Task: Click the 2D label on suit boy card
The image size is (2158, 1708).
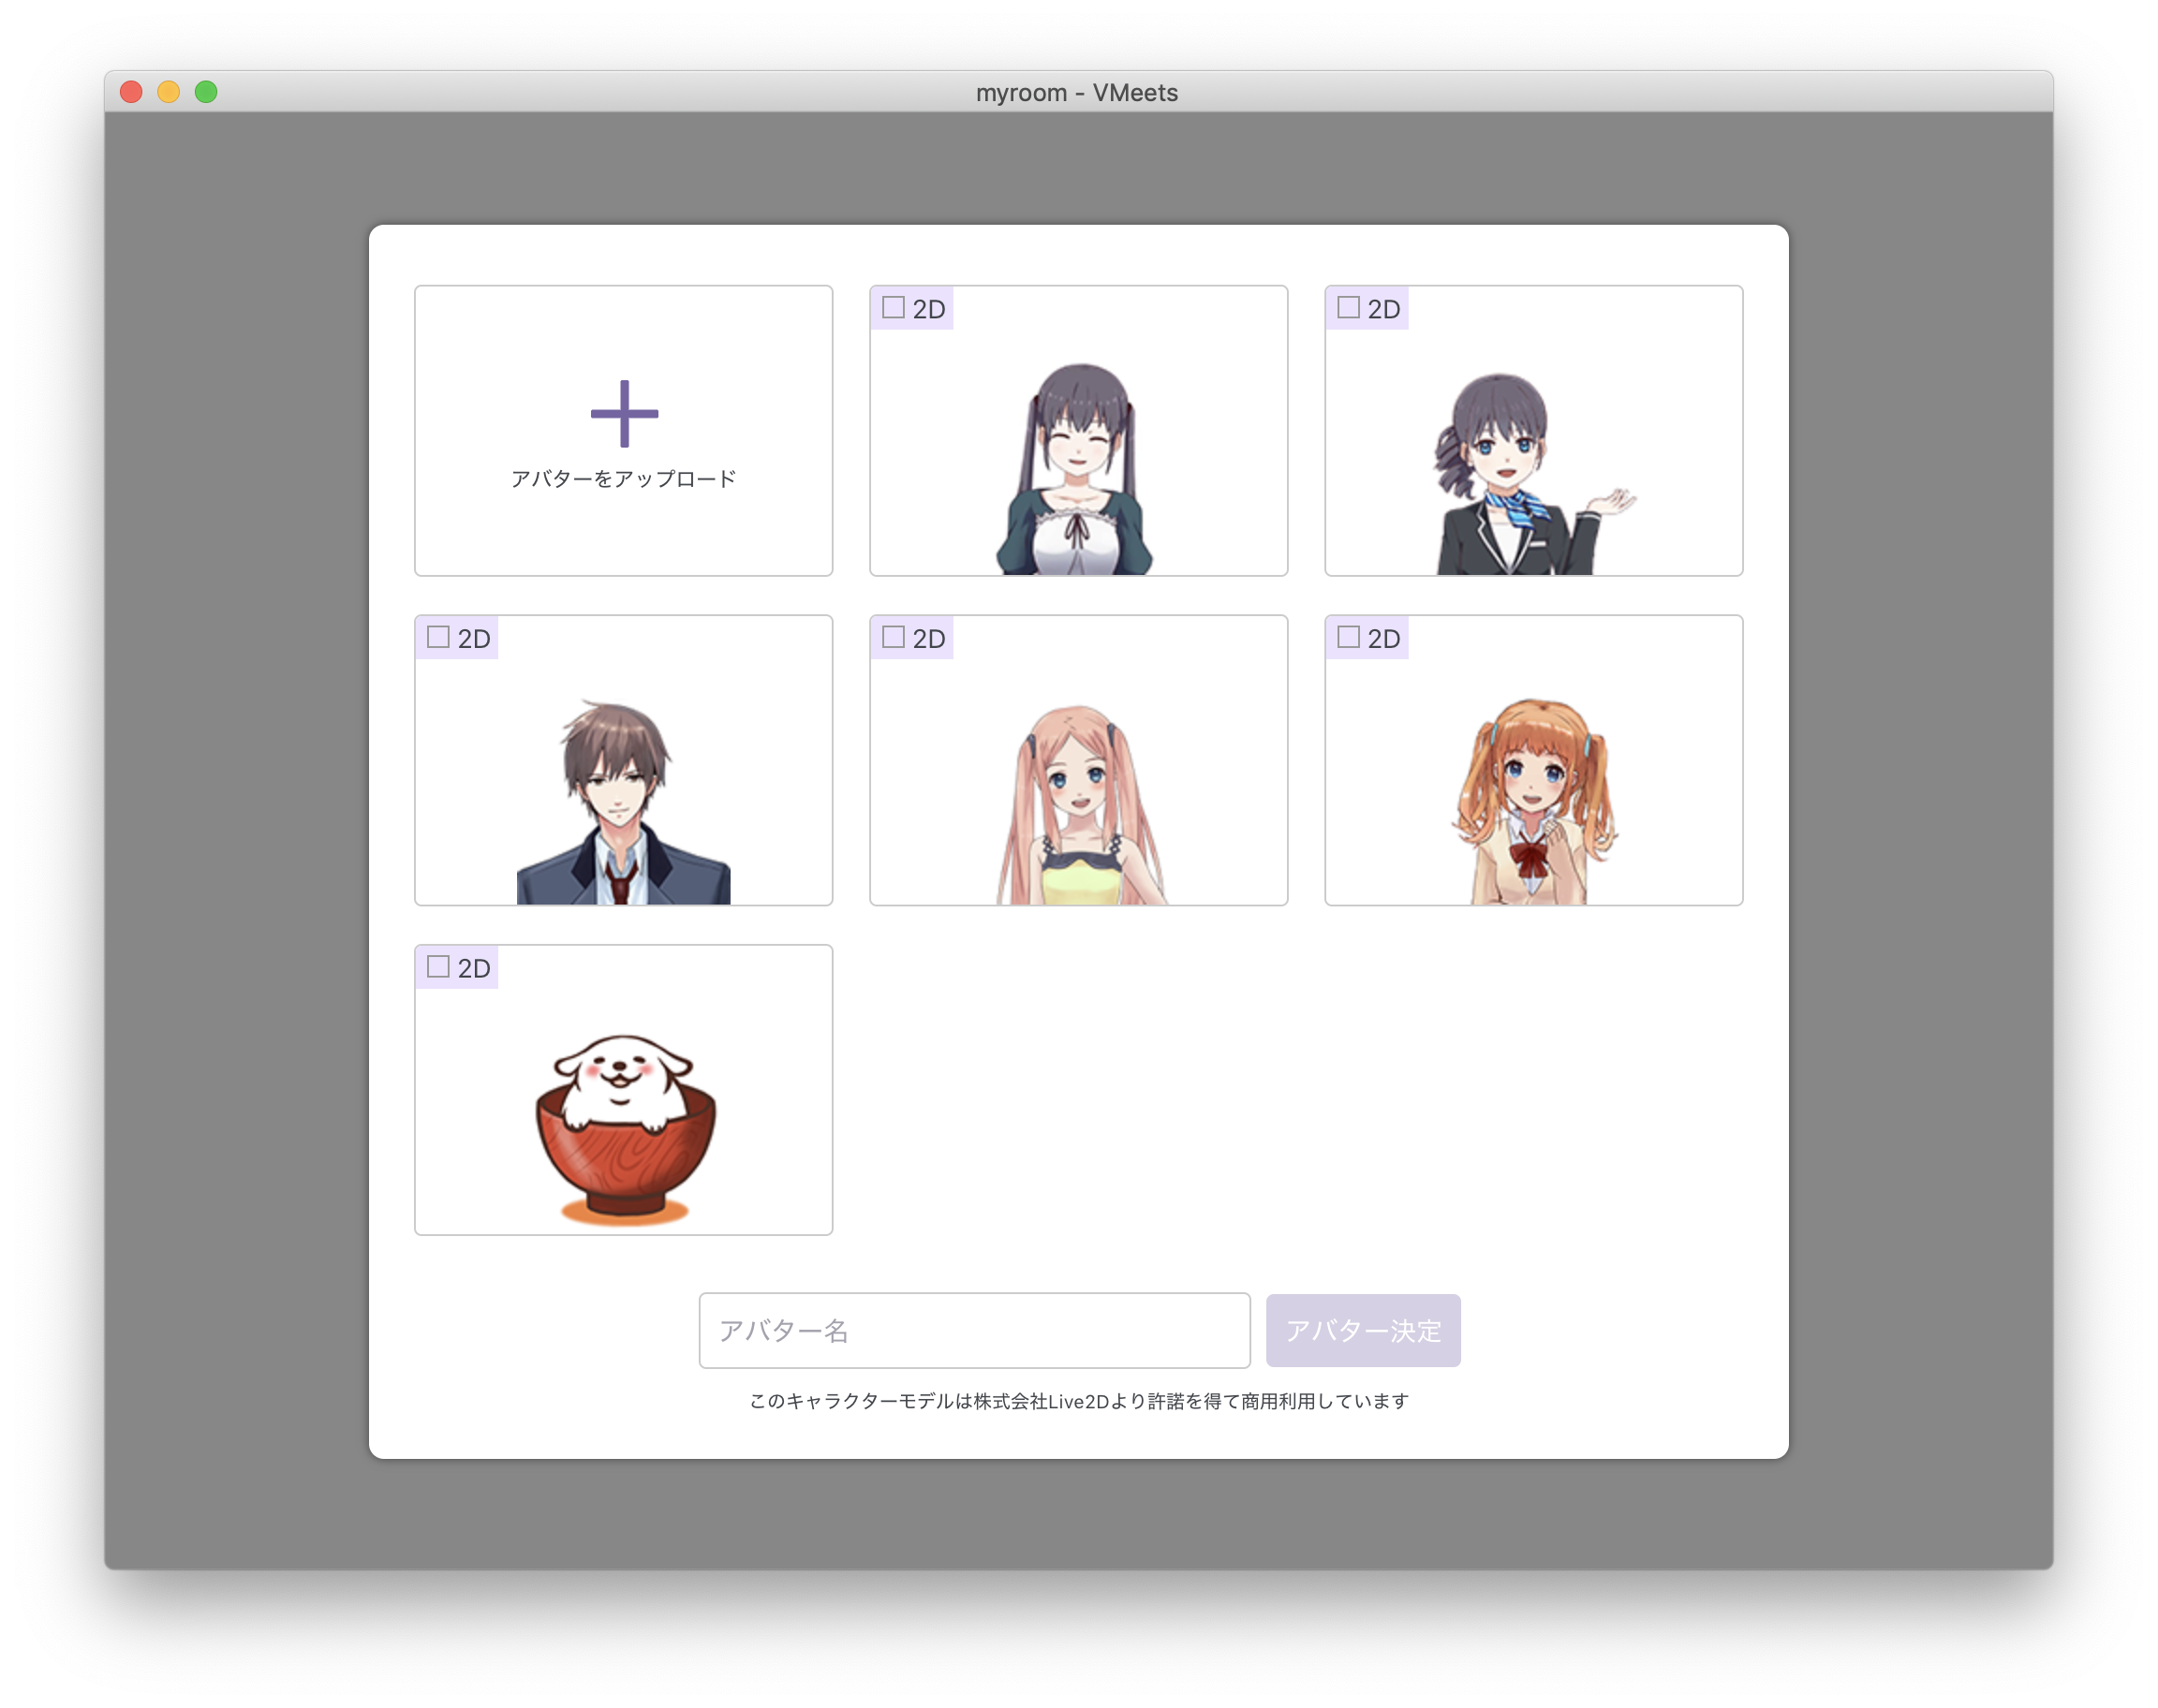Action: tap(474, 639)
